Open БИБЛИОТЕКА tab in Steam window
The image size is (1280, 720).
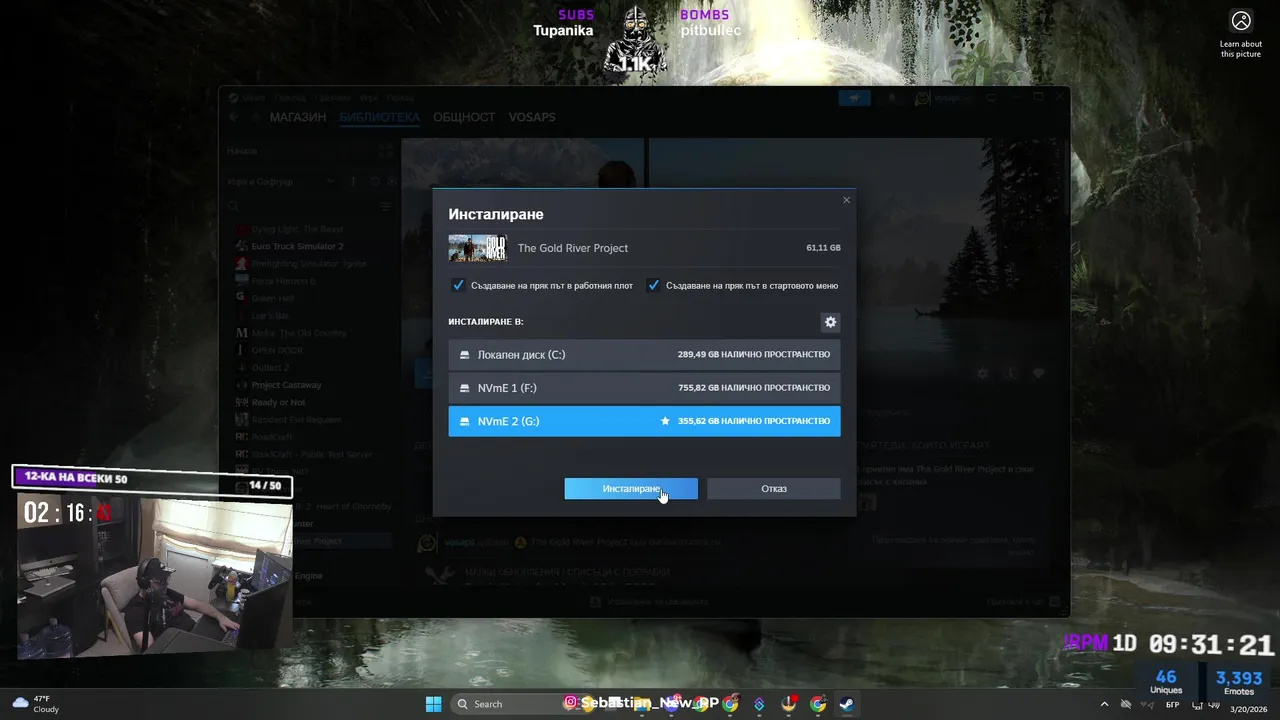379,117
